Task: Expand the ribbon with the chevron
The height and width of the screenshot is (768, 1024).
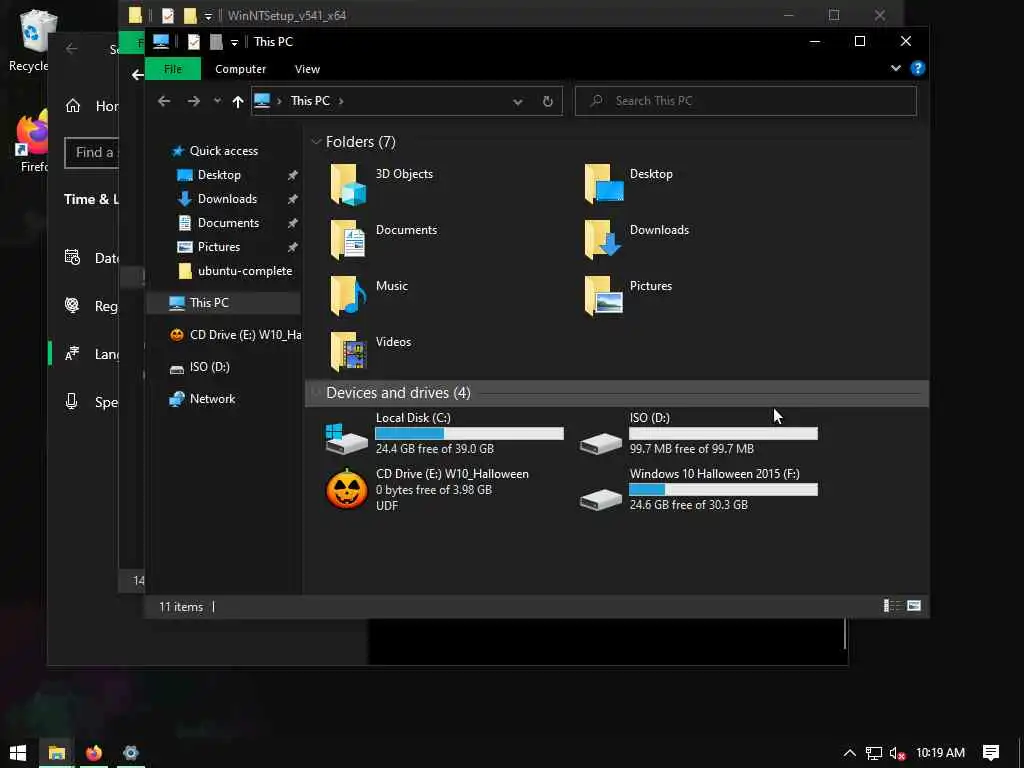Action: coord(895,68)
